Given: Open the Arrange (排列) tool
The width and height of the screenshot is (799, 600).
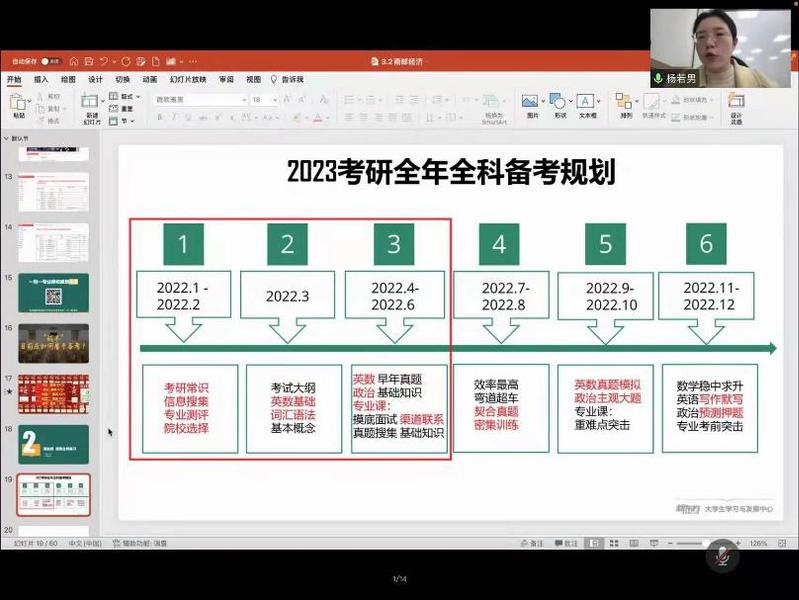Looking at the screenshot, I should tap(625, 103).
